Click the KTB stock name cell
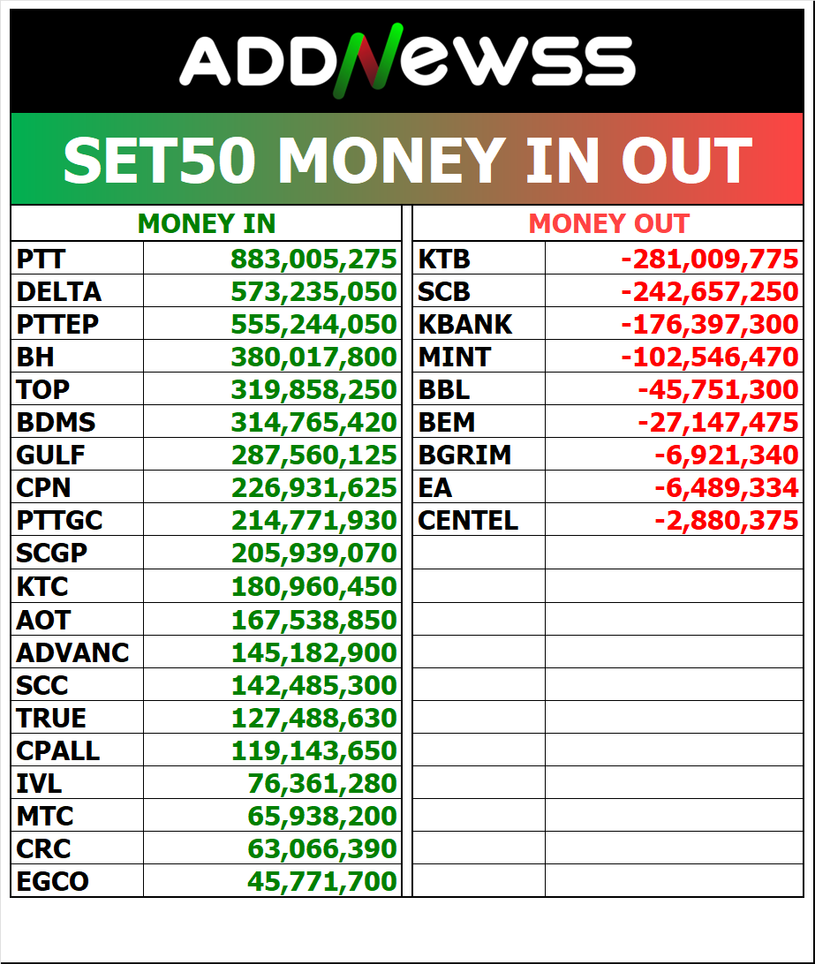The width and height of the screenshot is (815, 964). (x=479, y=260)
